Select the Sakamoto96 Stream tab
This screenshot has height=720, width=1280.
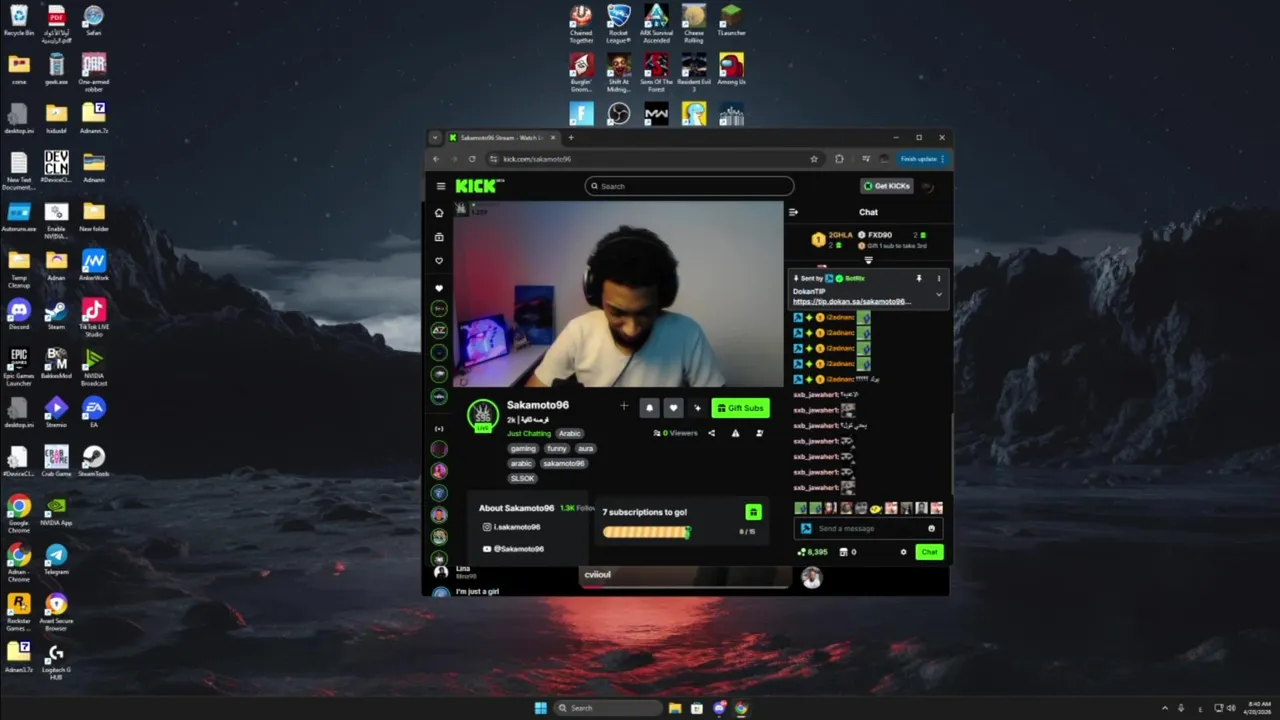[501, 138]
